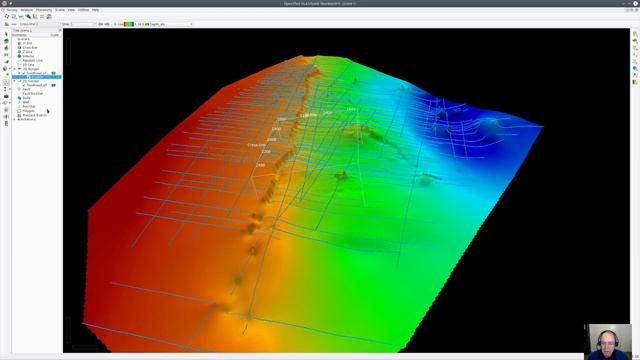Screen dimensions: 640x360
Task: Open the Analysis menu
Action: 27,10
